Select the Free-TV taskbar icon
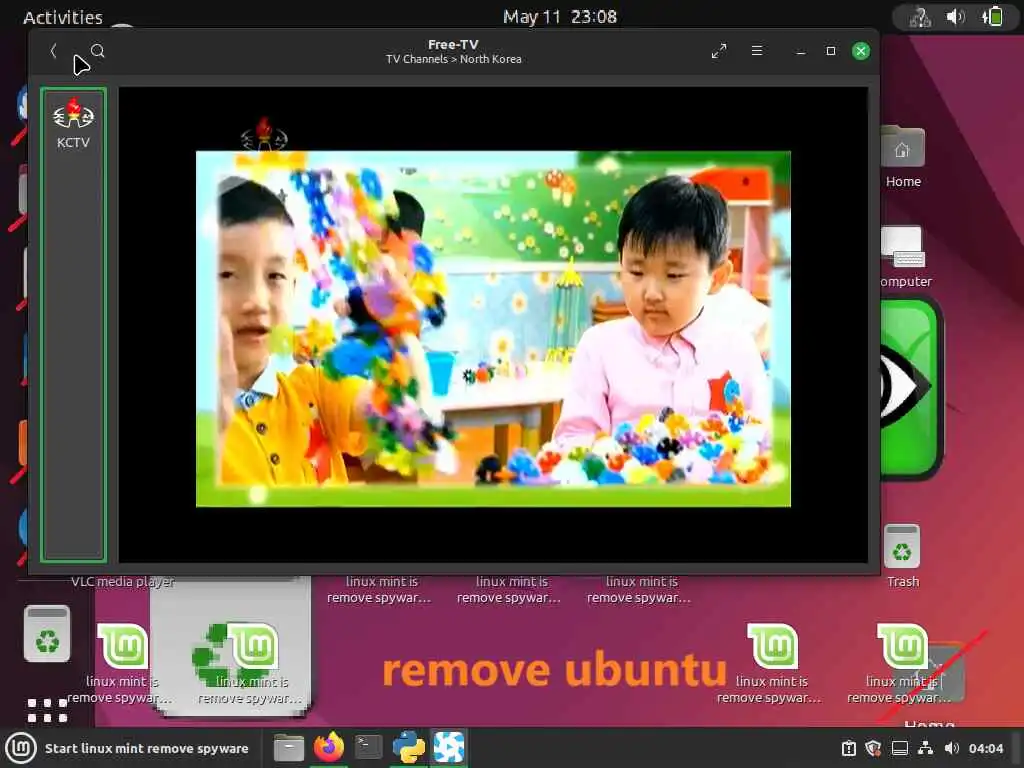Viewport: 1024px width, 768px height. (x=449, y=748)
